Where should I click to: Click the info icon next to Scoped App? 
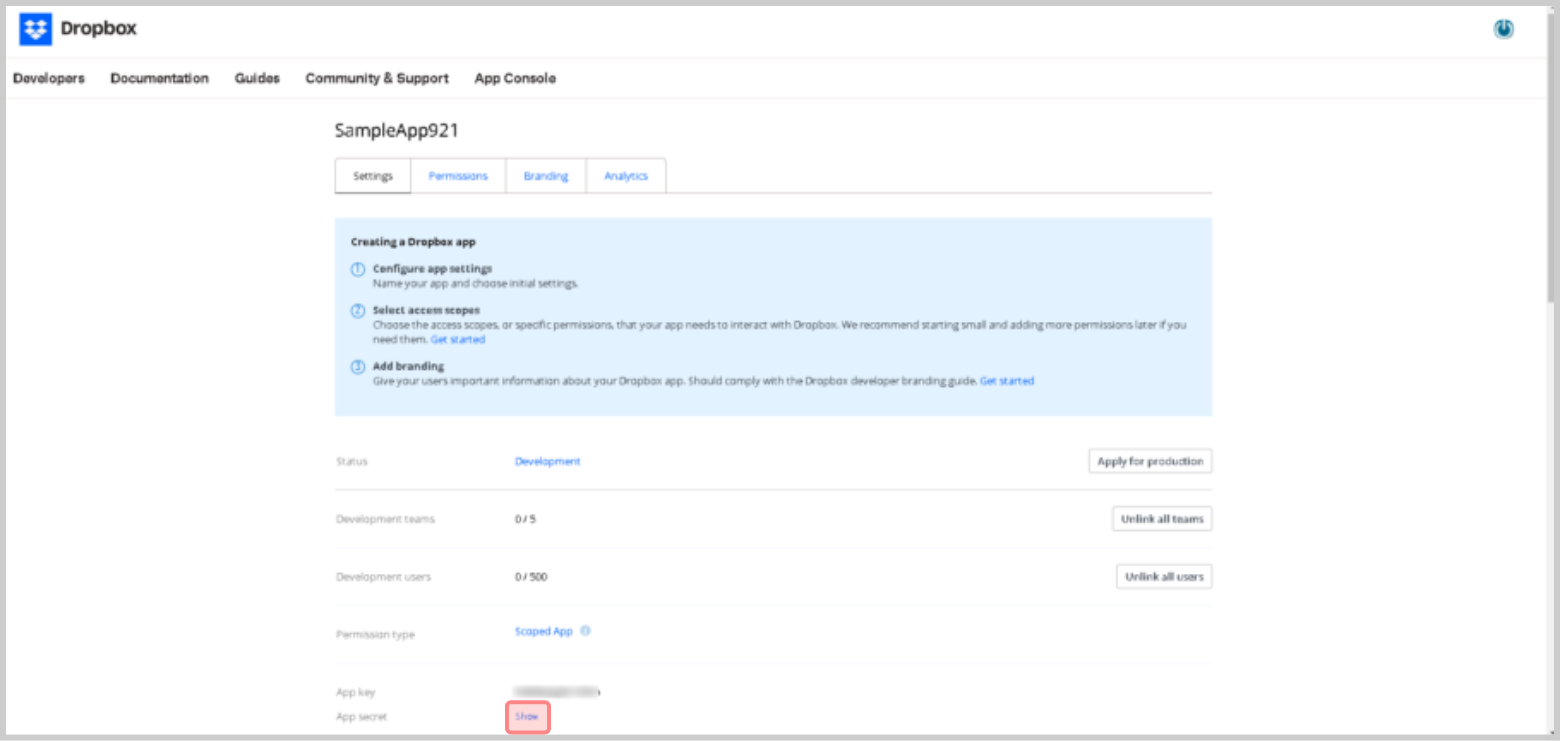(586, 631)
